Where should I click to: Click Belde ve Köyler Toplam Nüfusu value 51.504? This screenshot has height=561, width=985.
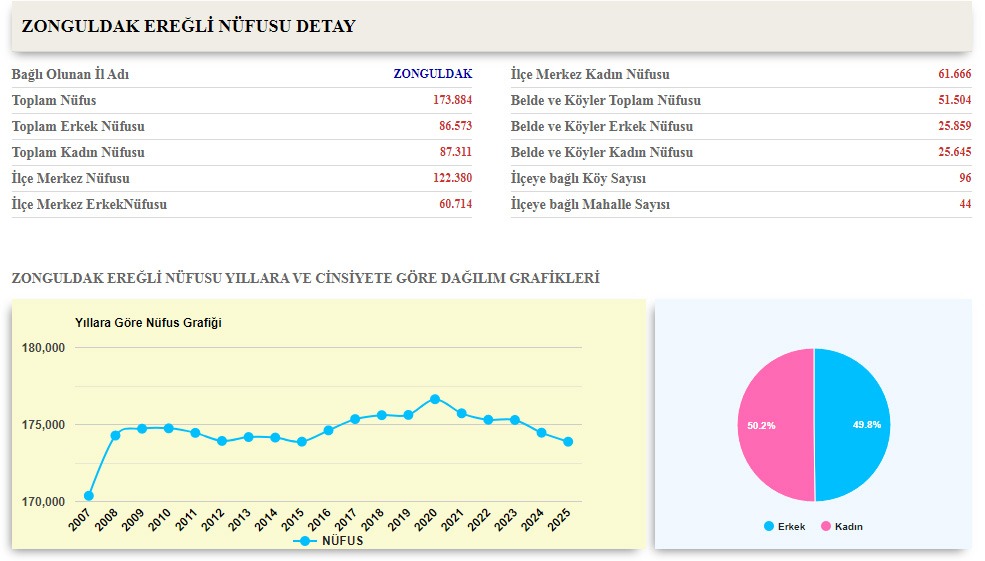(952, 100)
